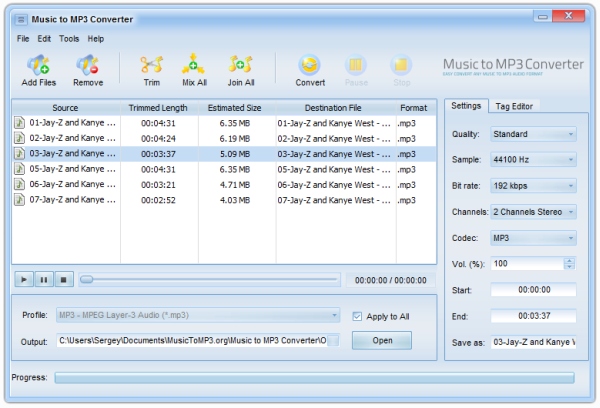The height and width of the screenshot is (408, 600).
Task: Play the selected track preview
Action: (x=24, y=279)
